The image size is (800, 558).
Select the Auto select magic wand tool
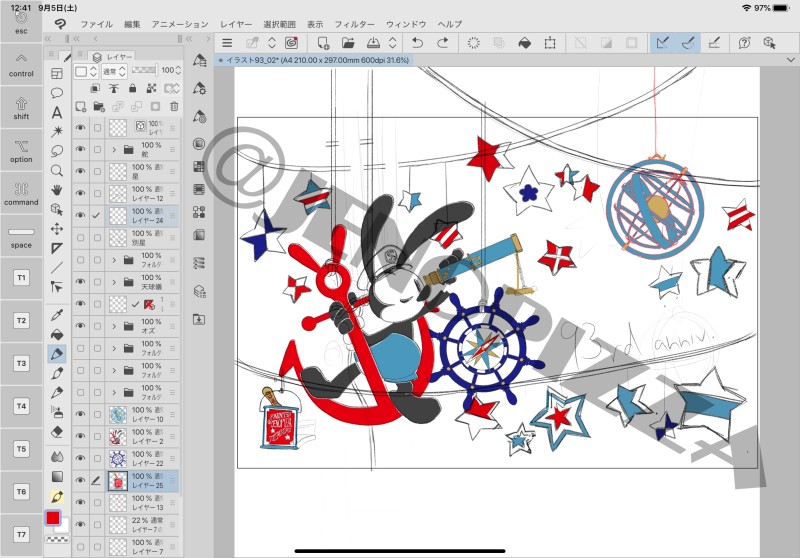(57, 132)
